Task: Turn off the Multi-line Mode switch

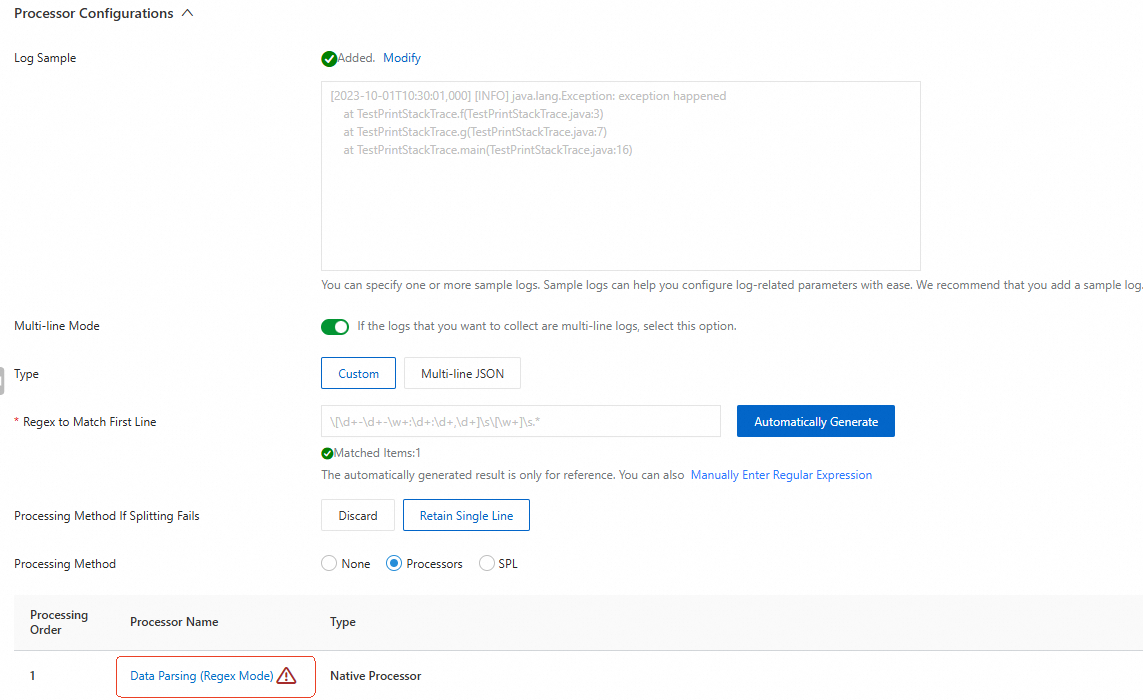Action: (x=335, y=327)
